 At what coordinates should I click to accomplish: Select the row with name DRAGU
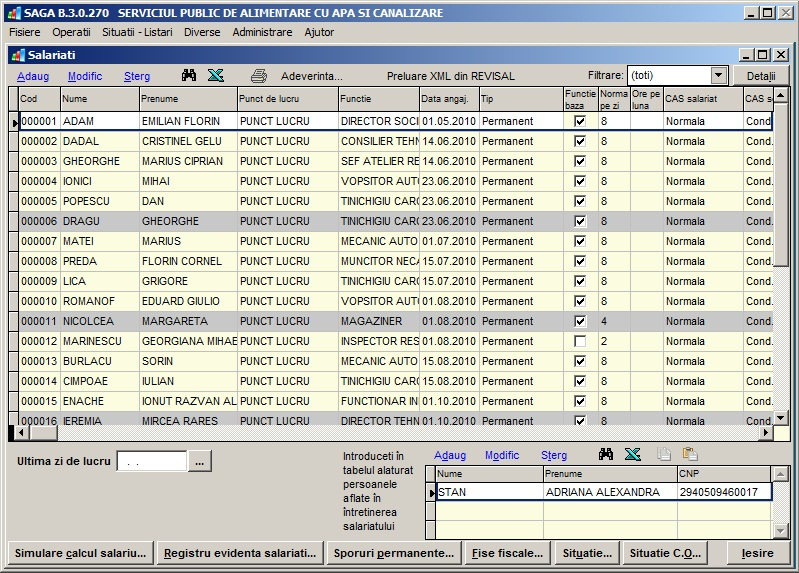391,221
